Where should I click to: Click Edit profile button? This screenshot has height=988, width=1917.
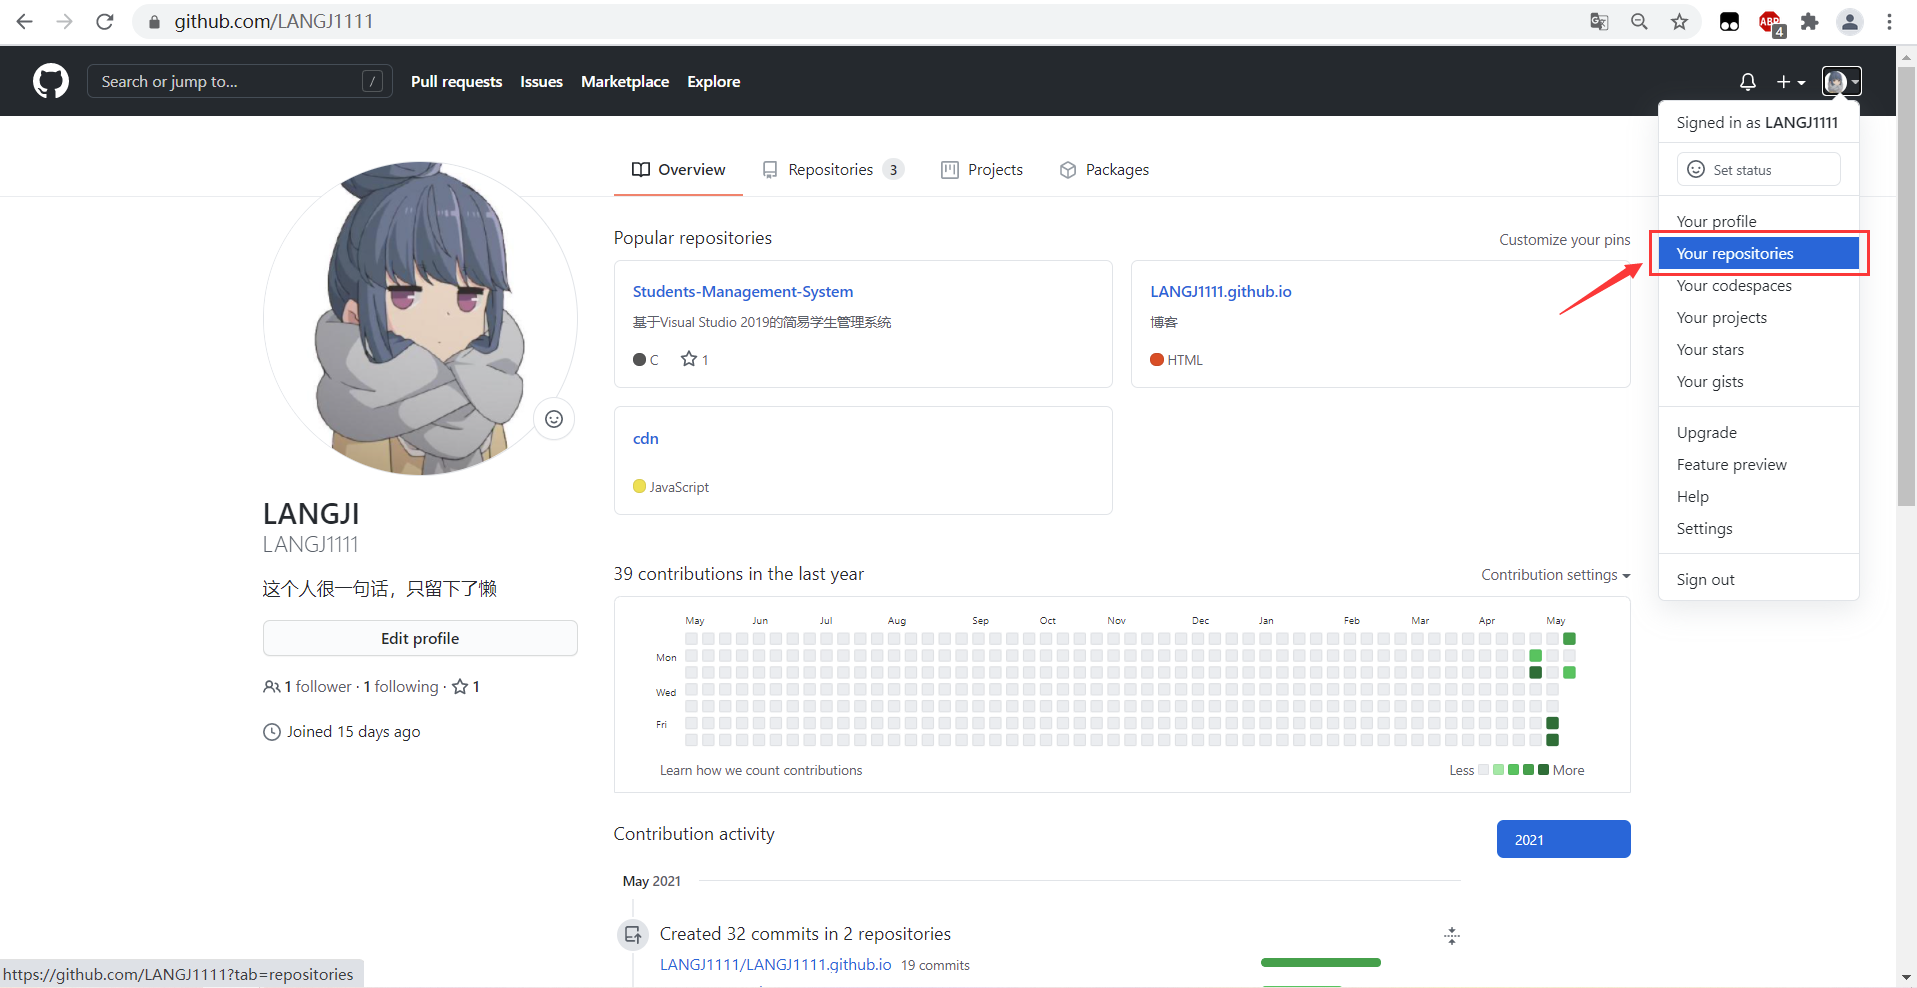tap(420, 638)
